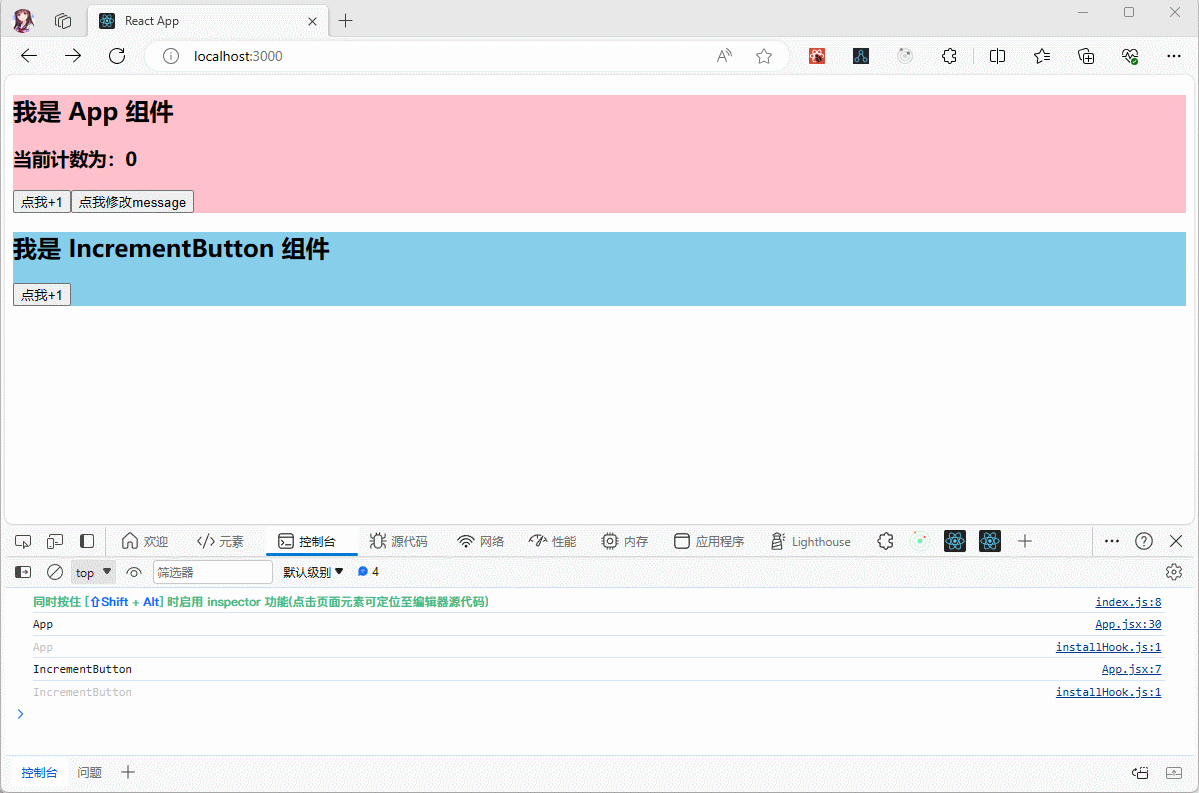This screenshot has height=793, width=1199.
Task: Open console settings gear
Action: (1174, 572)
